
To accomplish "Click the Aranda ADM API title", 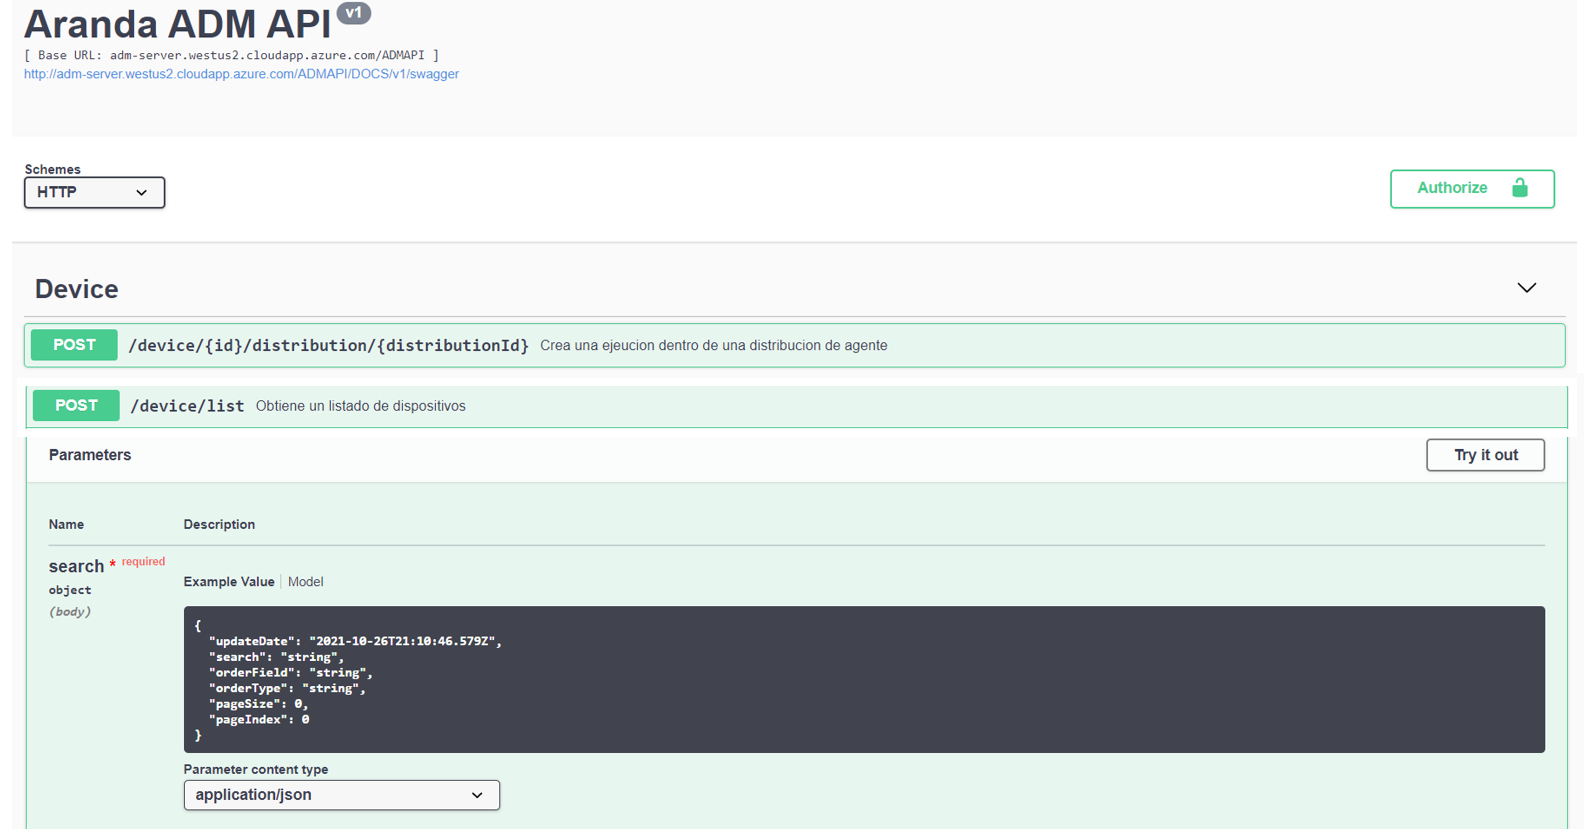I will tap(177, 24).
